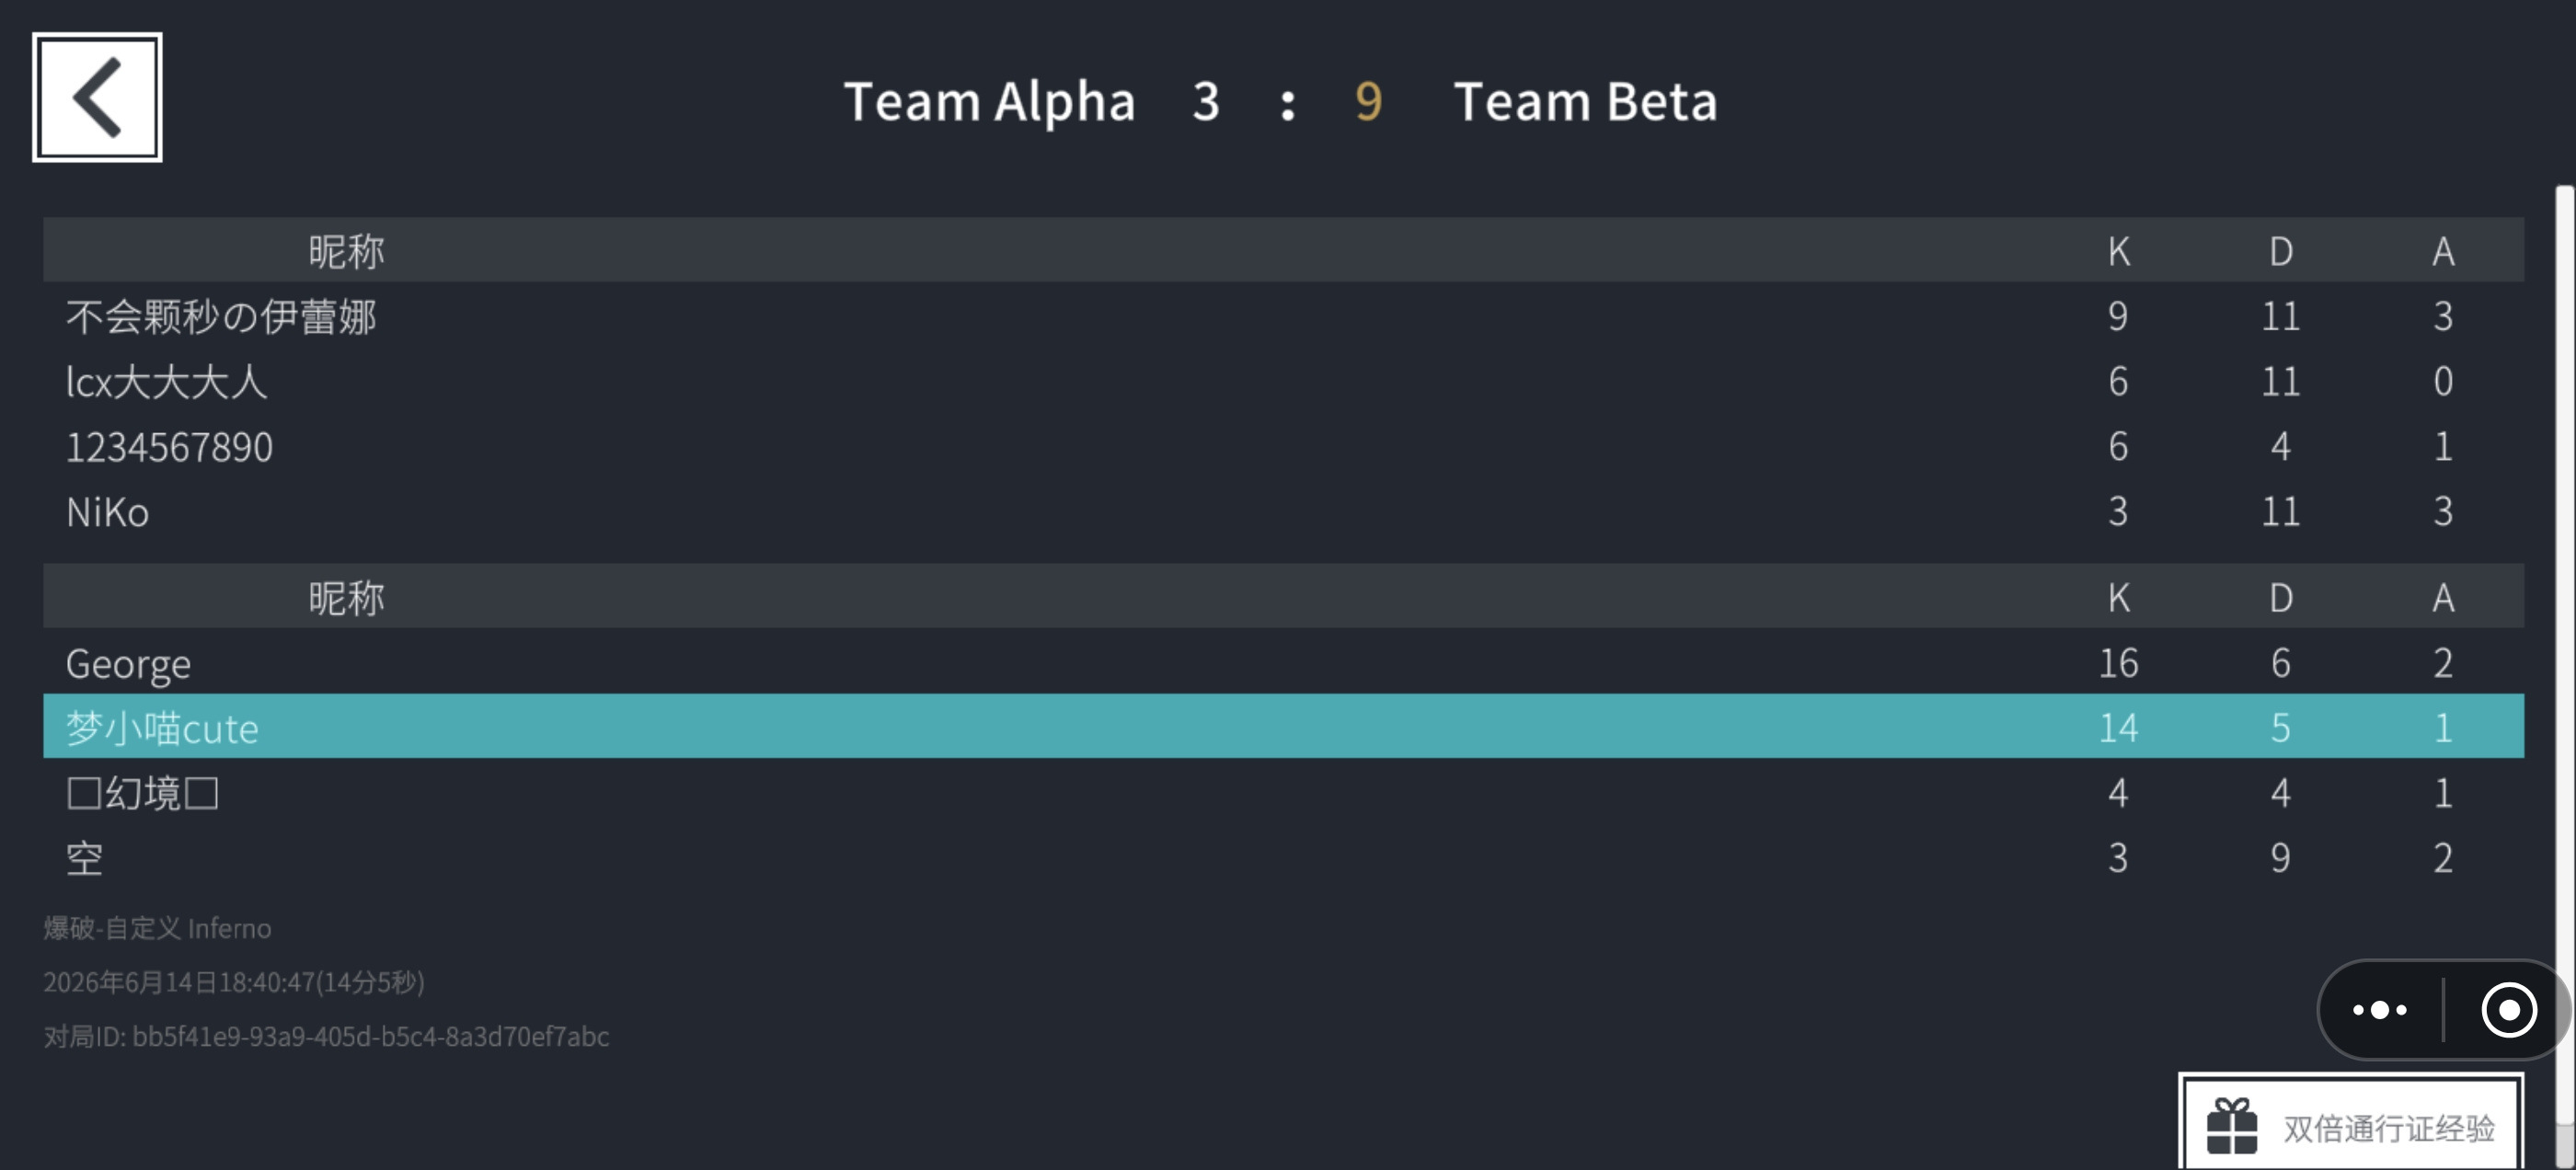The height and width of the screenshot is (1170, 2576).
Task: Select player 1234567890 row
Action: (x=1283, y=446)
